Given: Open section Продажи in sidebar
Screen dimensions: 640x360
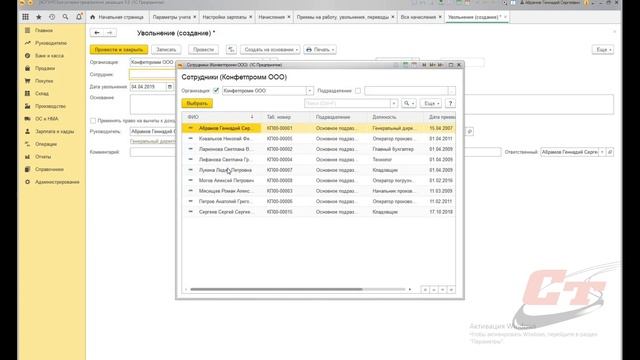Looking at the screenshot, I should pyautogui.click(x=44, y=68).
